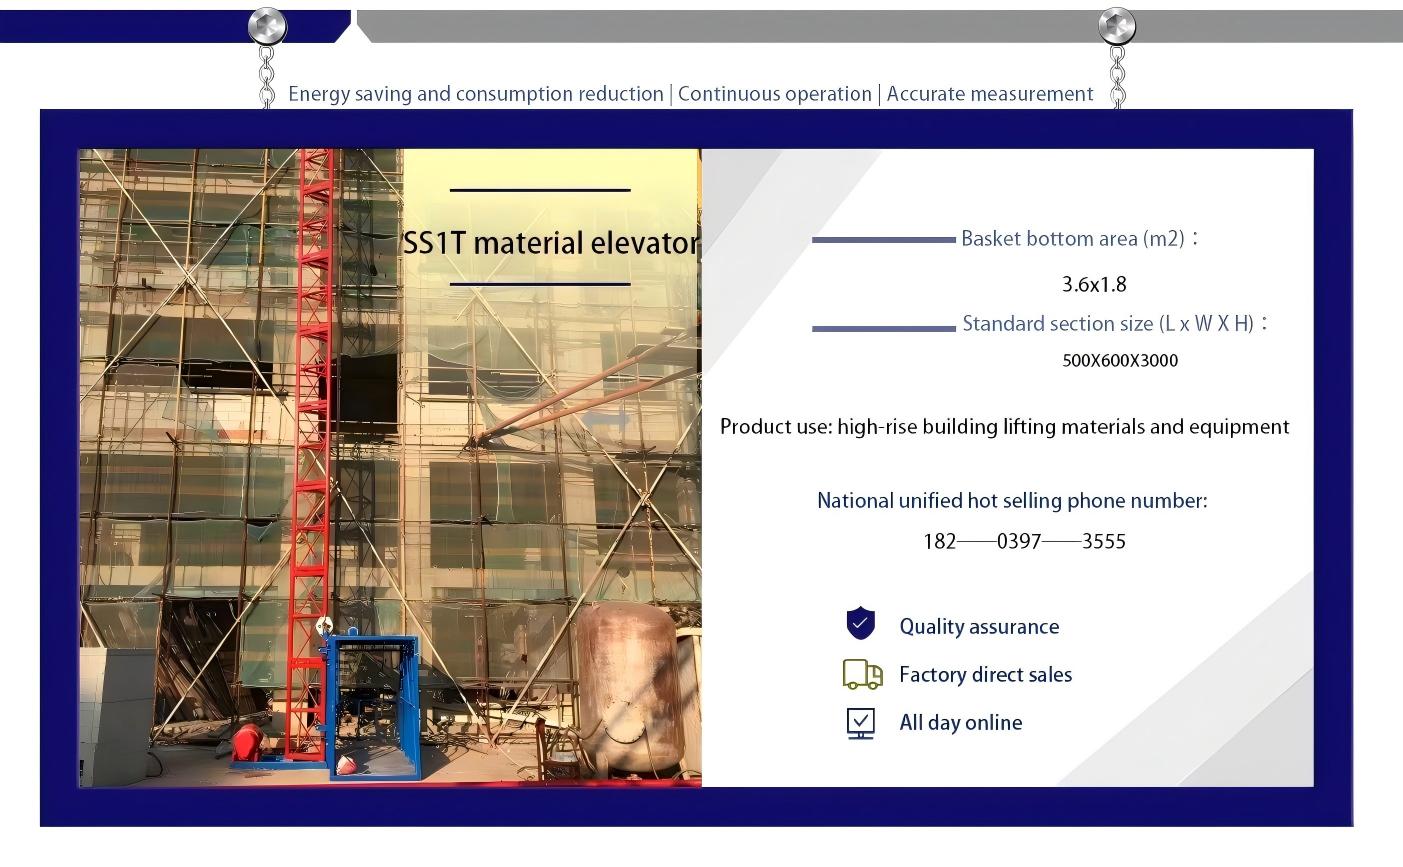The image size is (1403, 867).
Task: Click the Continuous operation text
Action: pos(774,94)
